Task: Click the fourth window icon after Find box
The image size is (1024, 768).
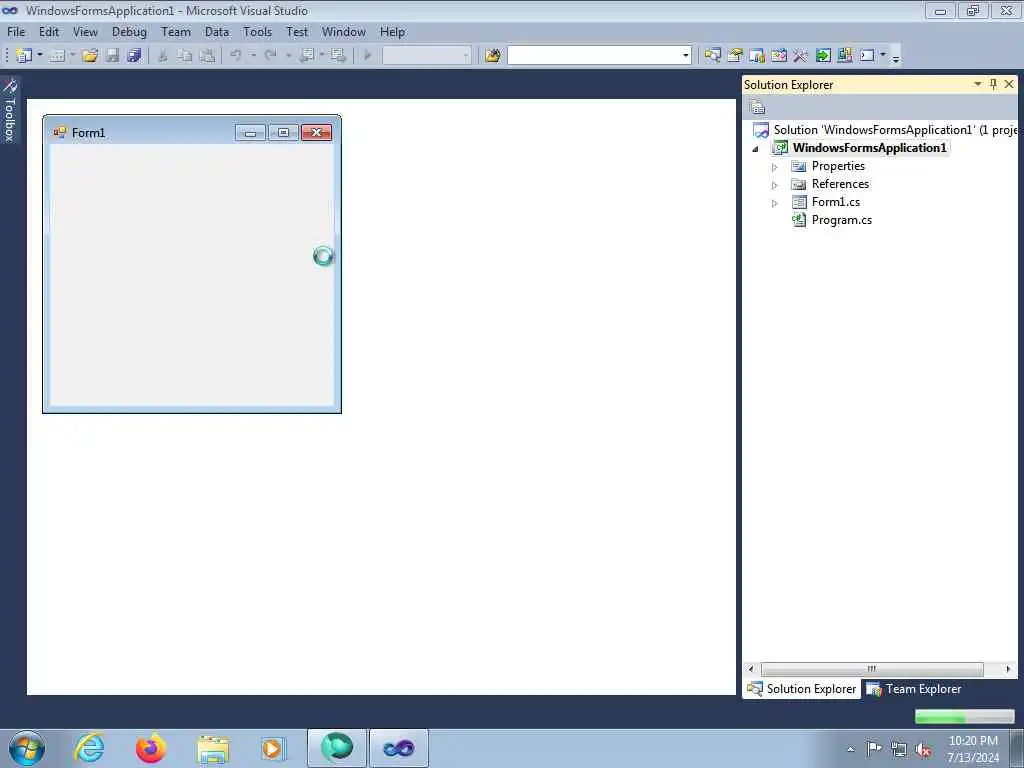Action: 778,56
